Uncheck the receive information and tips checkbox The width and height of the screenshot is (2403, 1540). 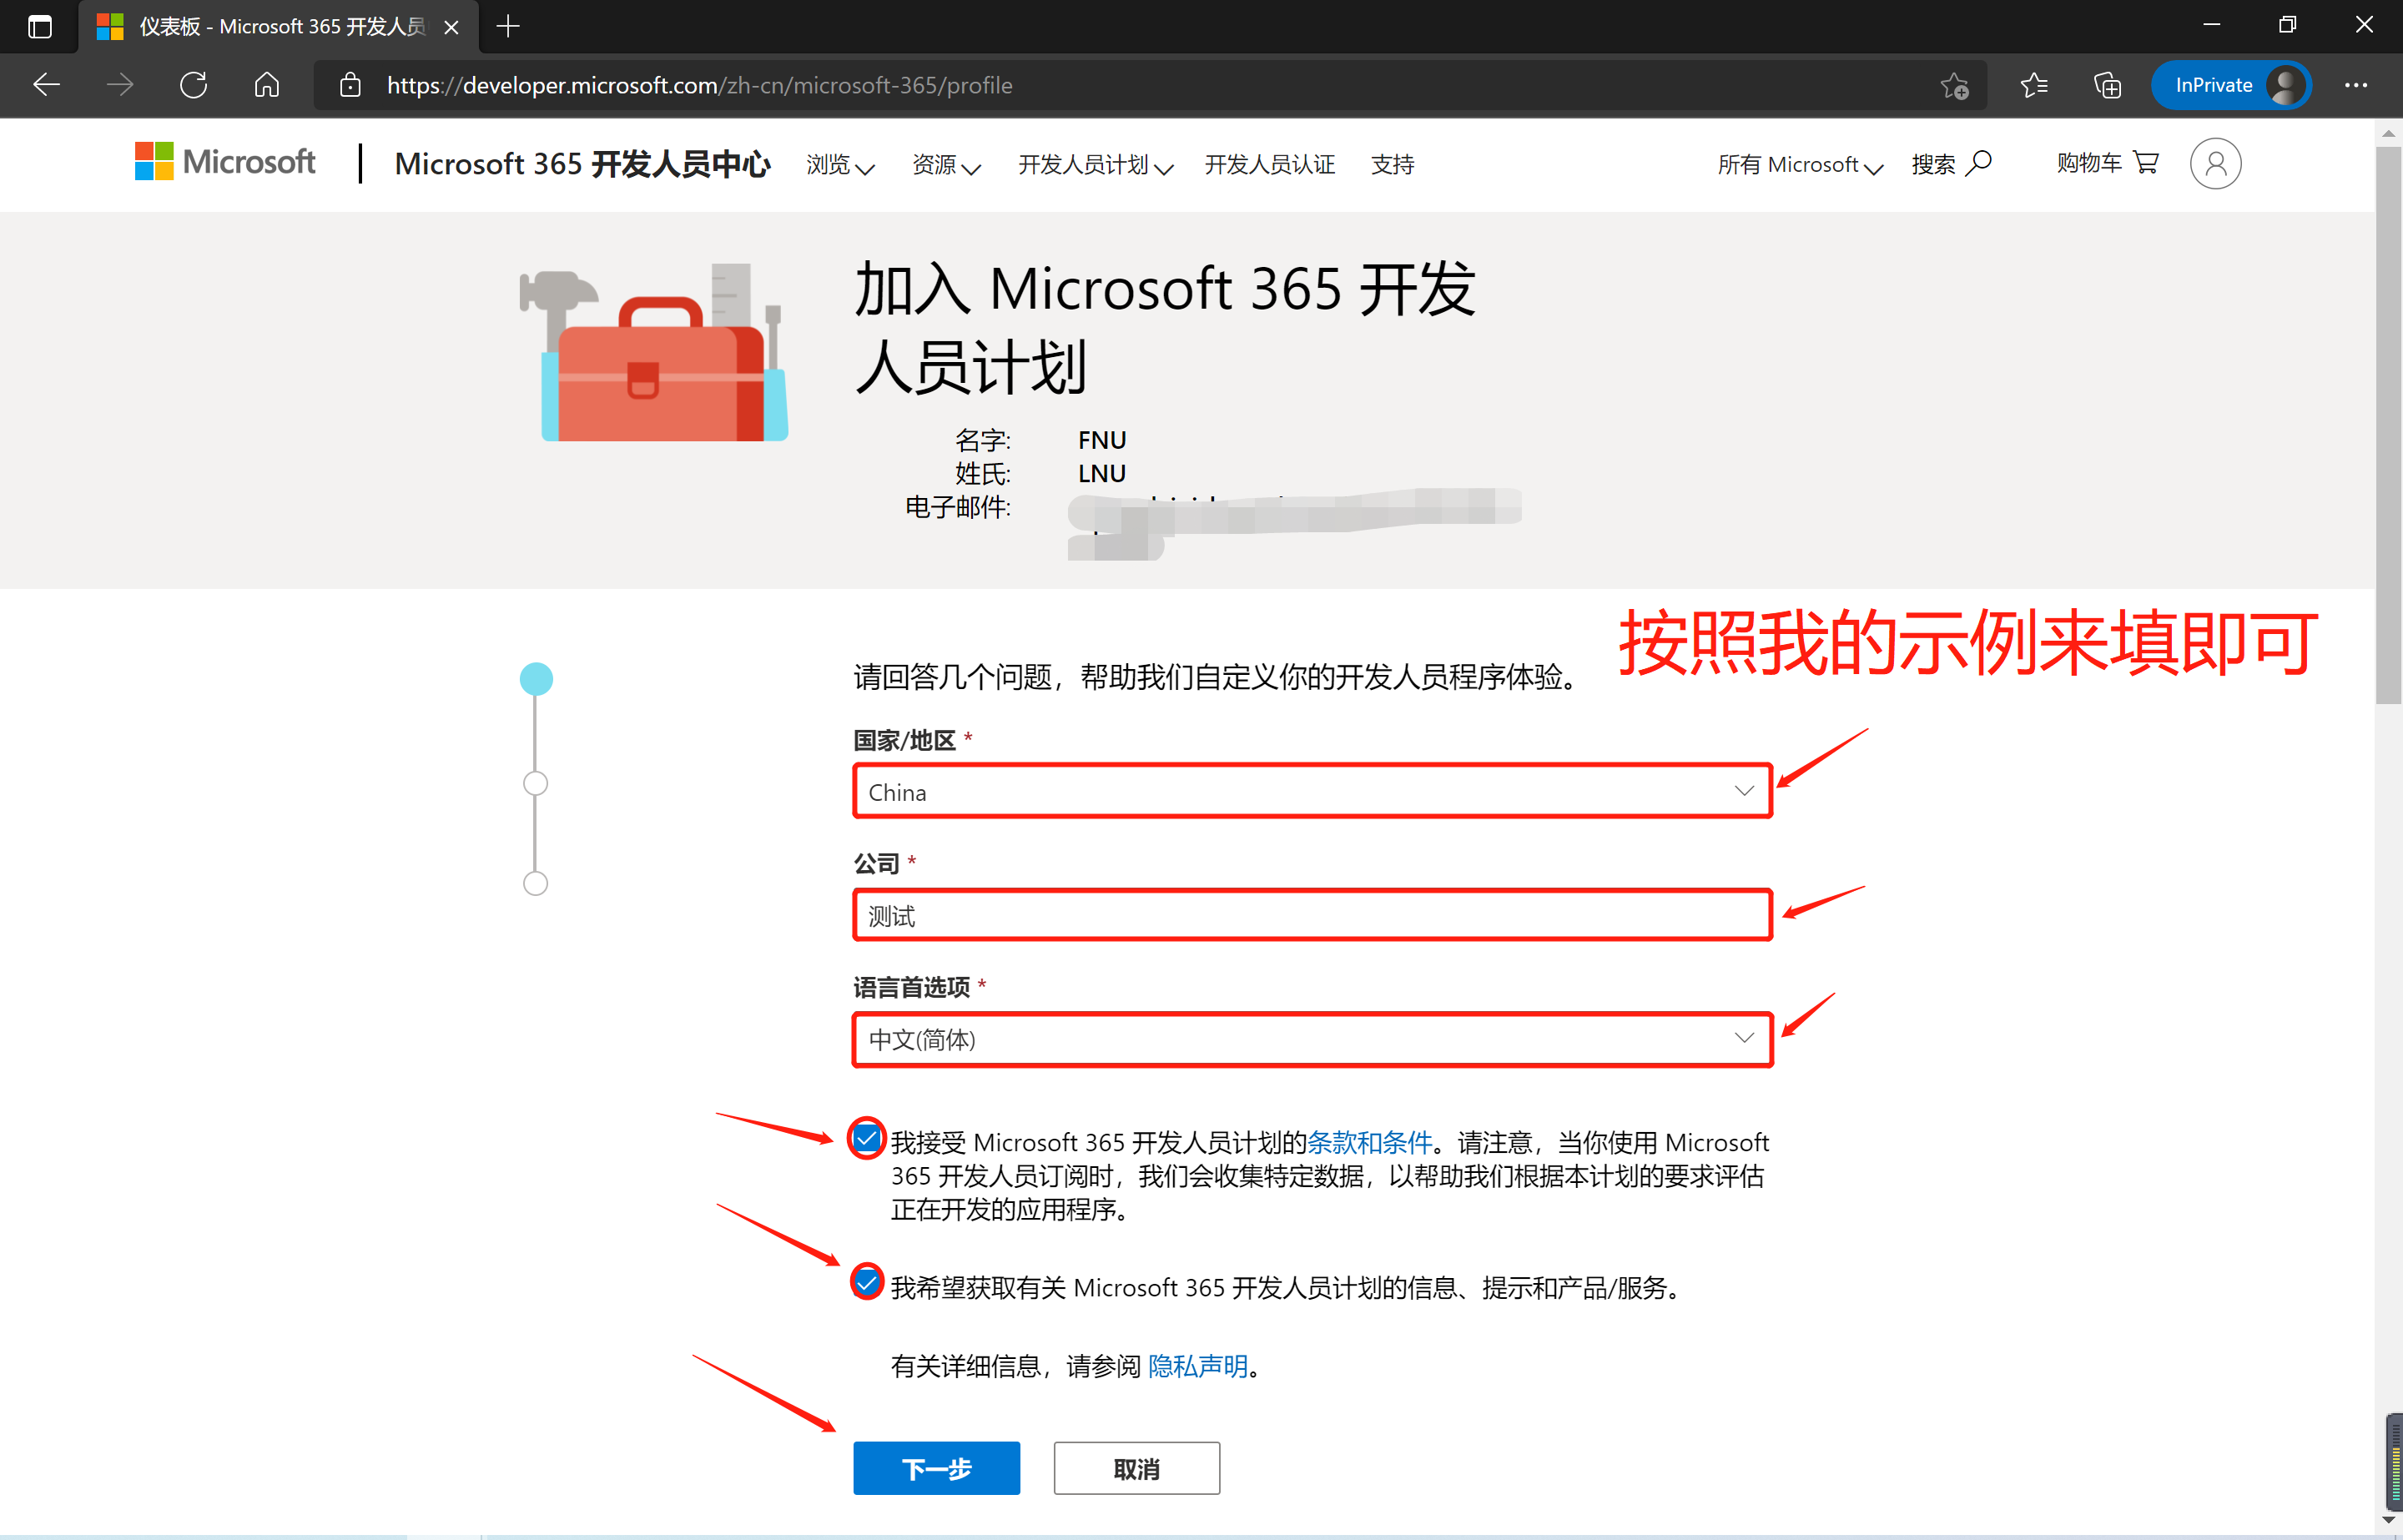[x=866, y=1282]
